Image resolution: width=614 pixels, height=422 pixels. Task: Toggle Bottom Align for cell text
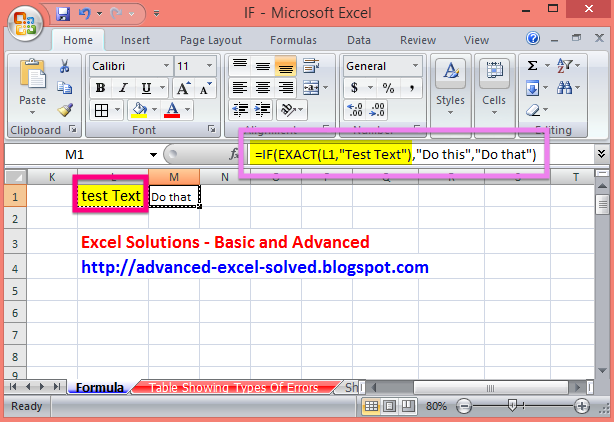[286, 65]
